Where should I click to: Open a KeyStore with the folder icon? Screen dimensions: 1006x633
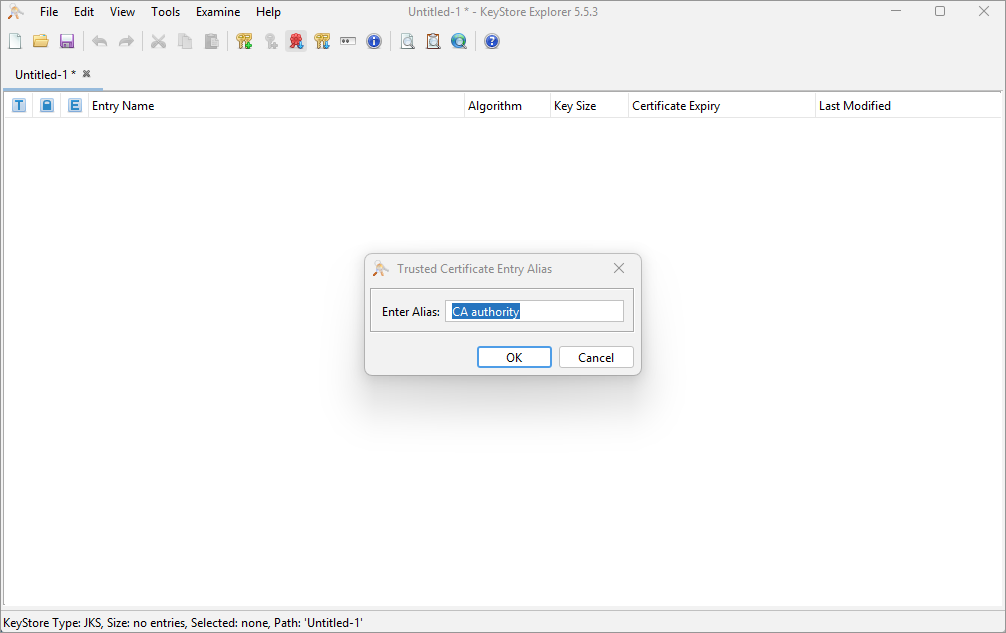click(41, 41)
